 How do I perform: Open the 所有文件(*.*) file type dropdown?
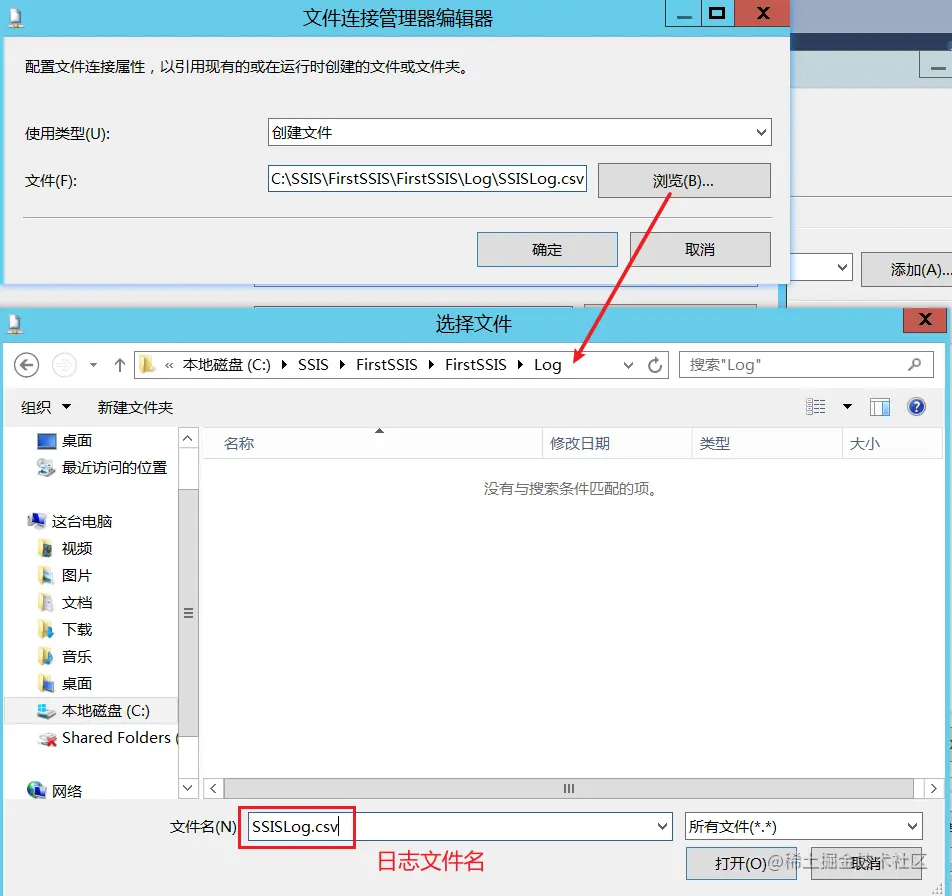click(803, 826)
